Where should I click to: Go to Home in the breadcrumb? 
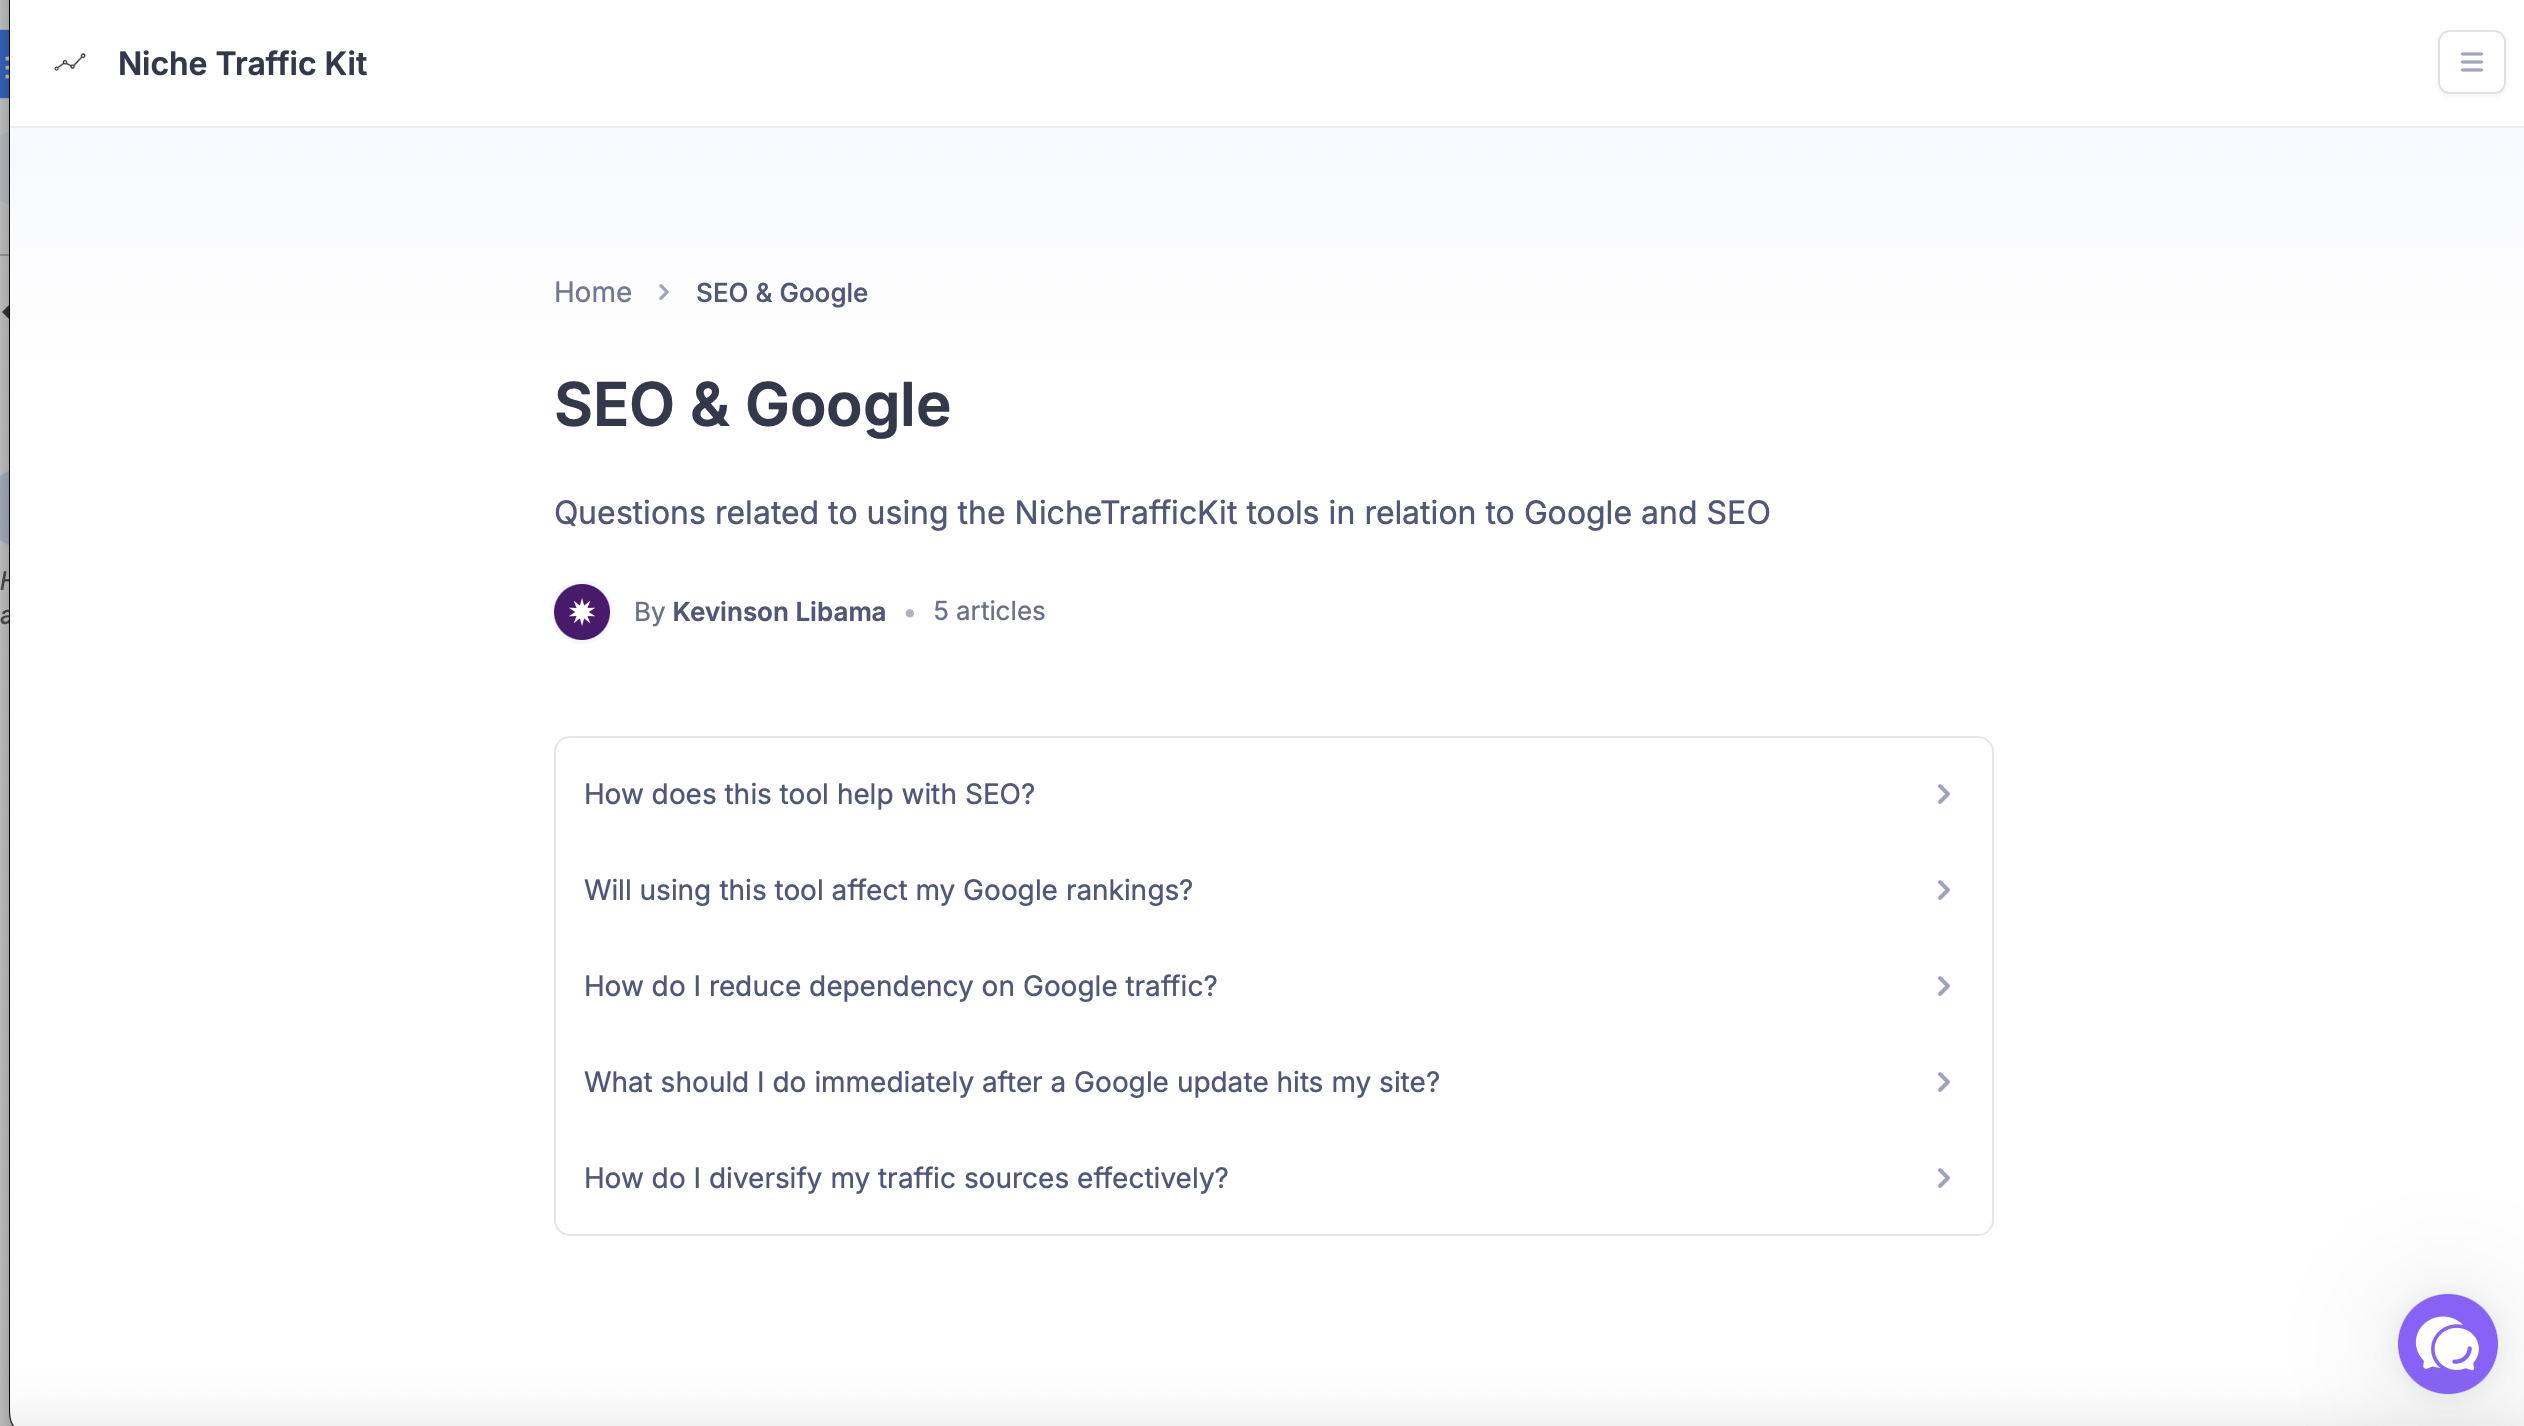(x=593, y=292)
